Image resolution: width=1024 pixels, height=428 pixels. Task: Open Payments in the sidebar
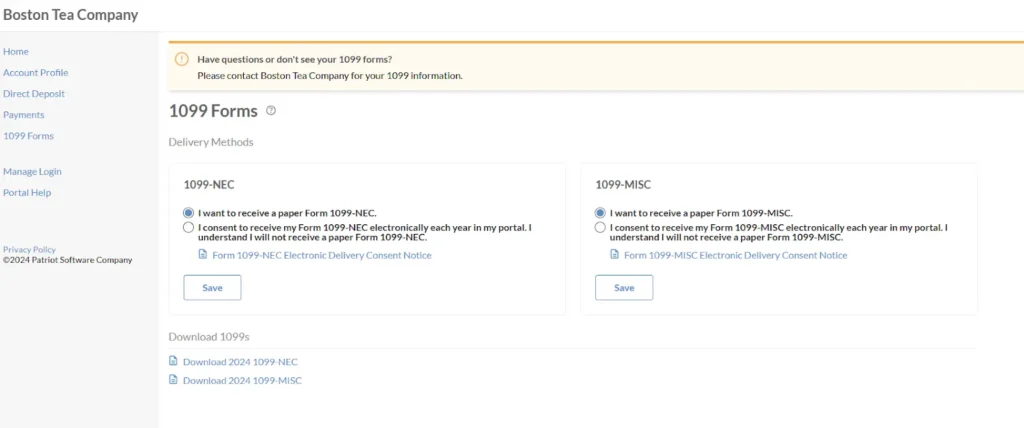click(24, 115)
